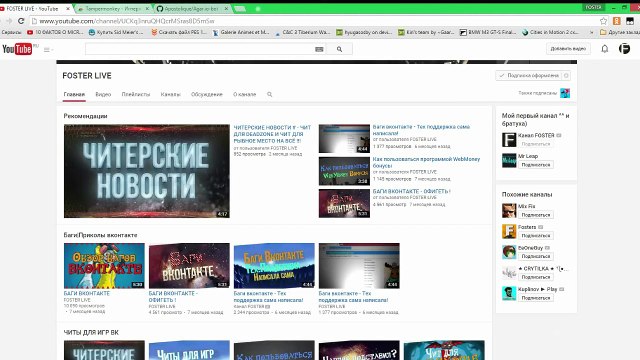Screen dimensions: 640x360
Task: Open the Обсуждение channel tab
Action: tap(207, 94)
